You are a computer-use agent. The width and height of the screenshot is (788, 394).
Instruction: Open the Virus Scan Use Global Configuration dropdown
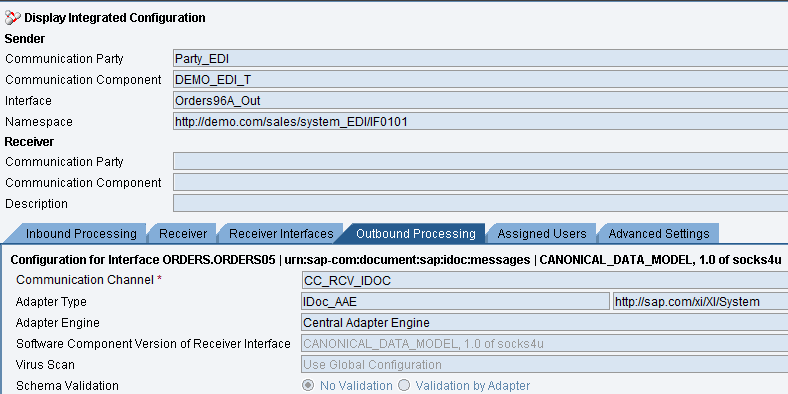click(x=545, y=364)
